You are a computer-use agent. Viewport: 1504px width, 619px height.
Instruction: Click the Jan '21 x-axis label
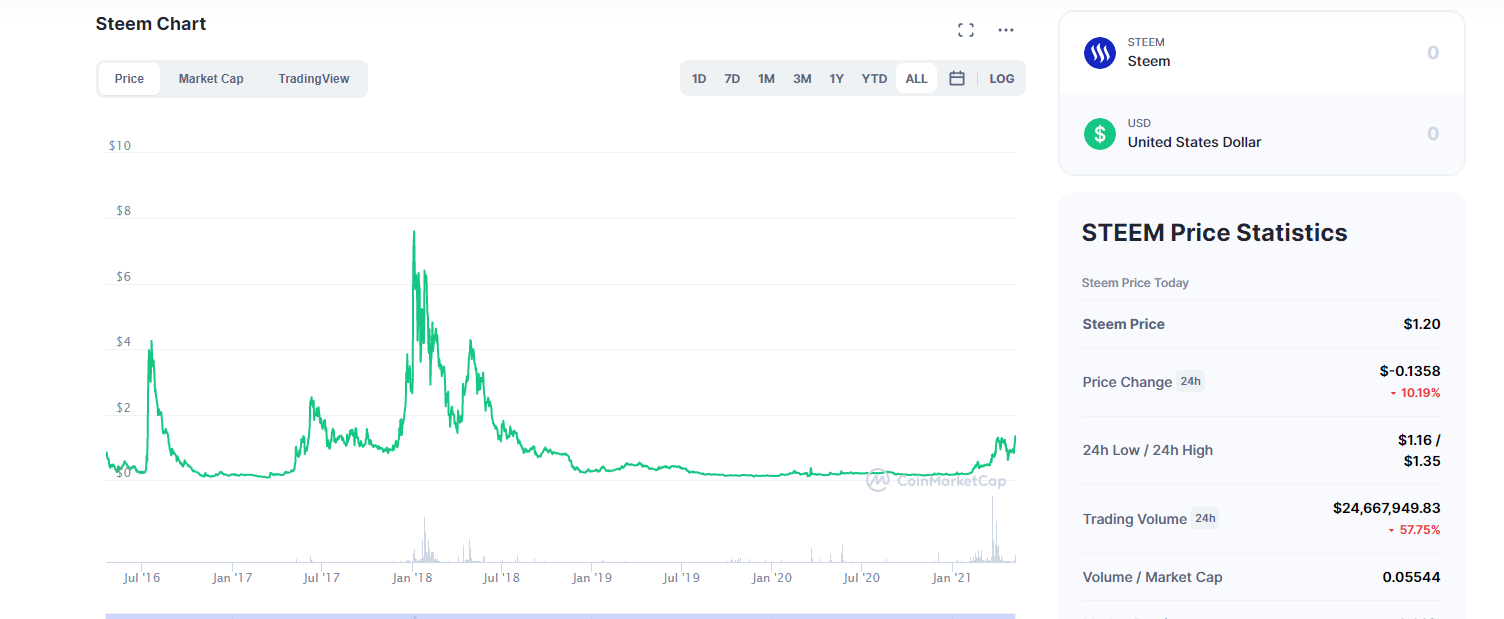[951, 578]
